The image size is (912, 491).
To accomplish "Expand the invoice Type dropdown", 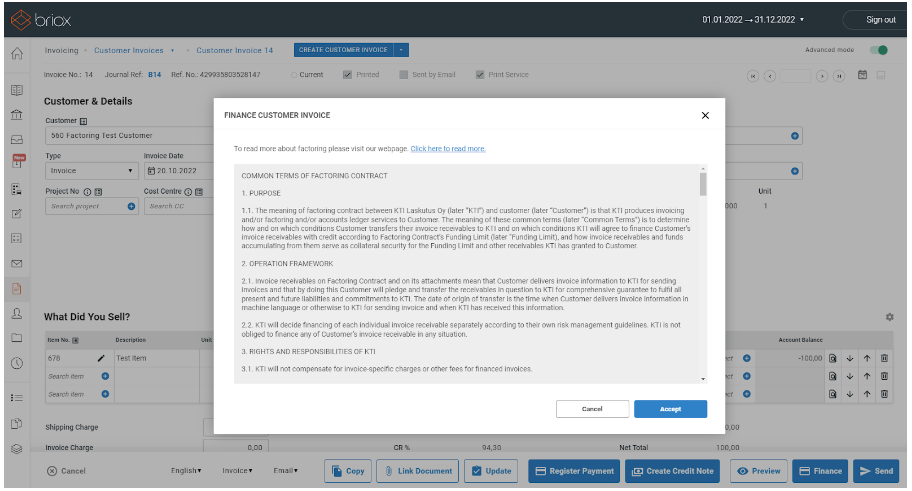I will (90, 171).
